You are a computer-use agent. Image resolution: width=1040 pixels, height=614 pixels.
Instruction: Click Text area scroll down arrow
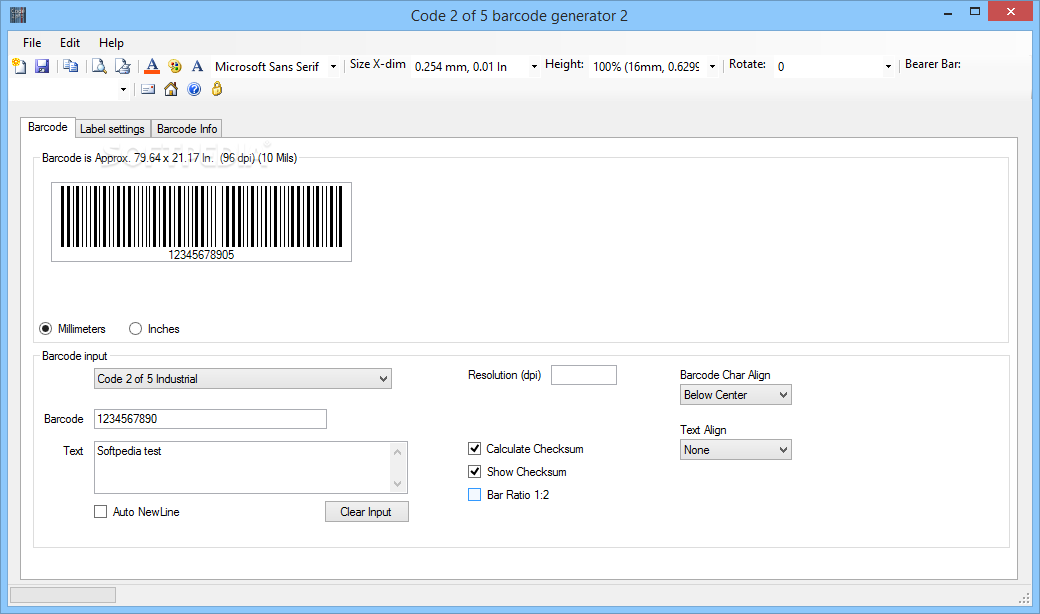coord(398,483)
